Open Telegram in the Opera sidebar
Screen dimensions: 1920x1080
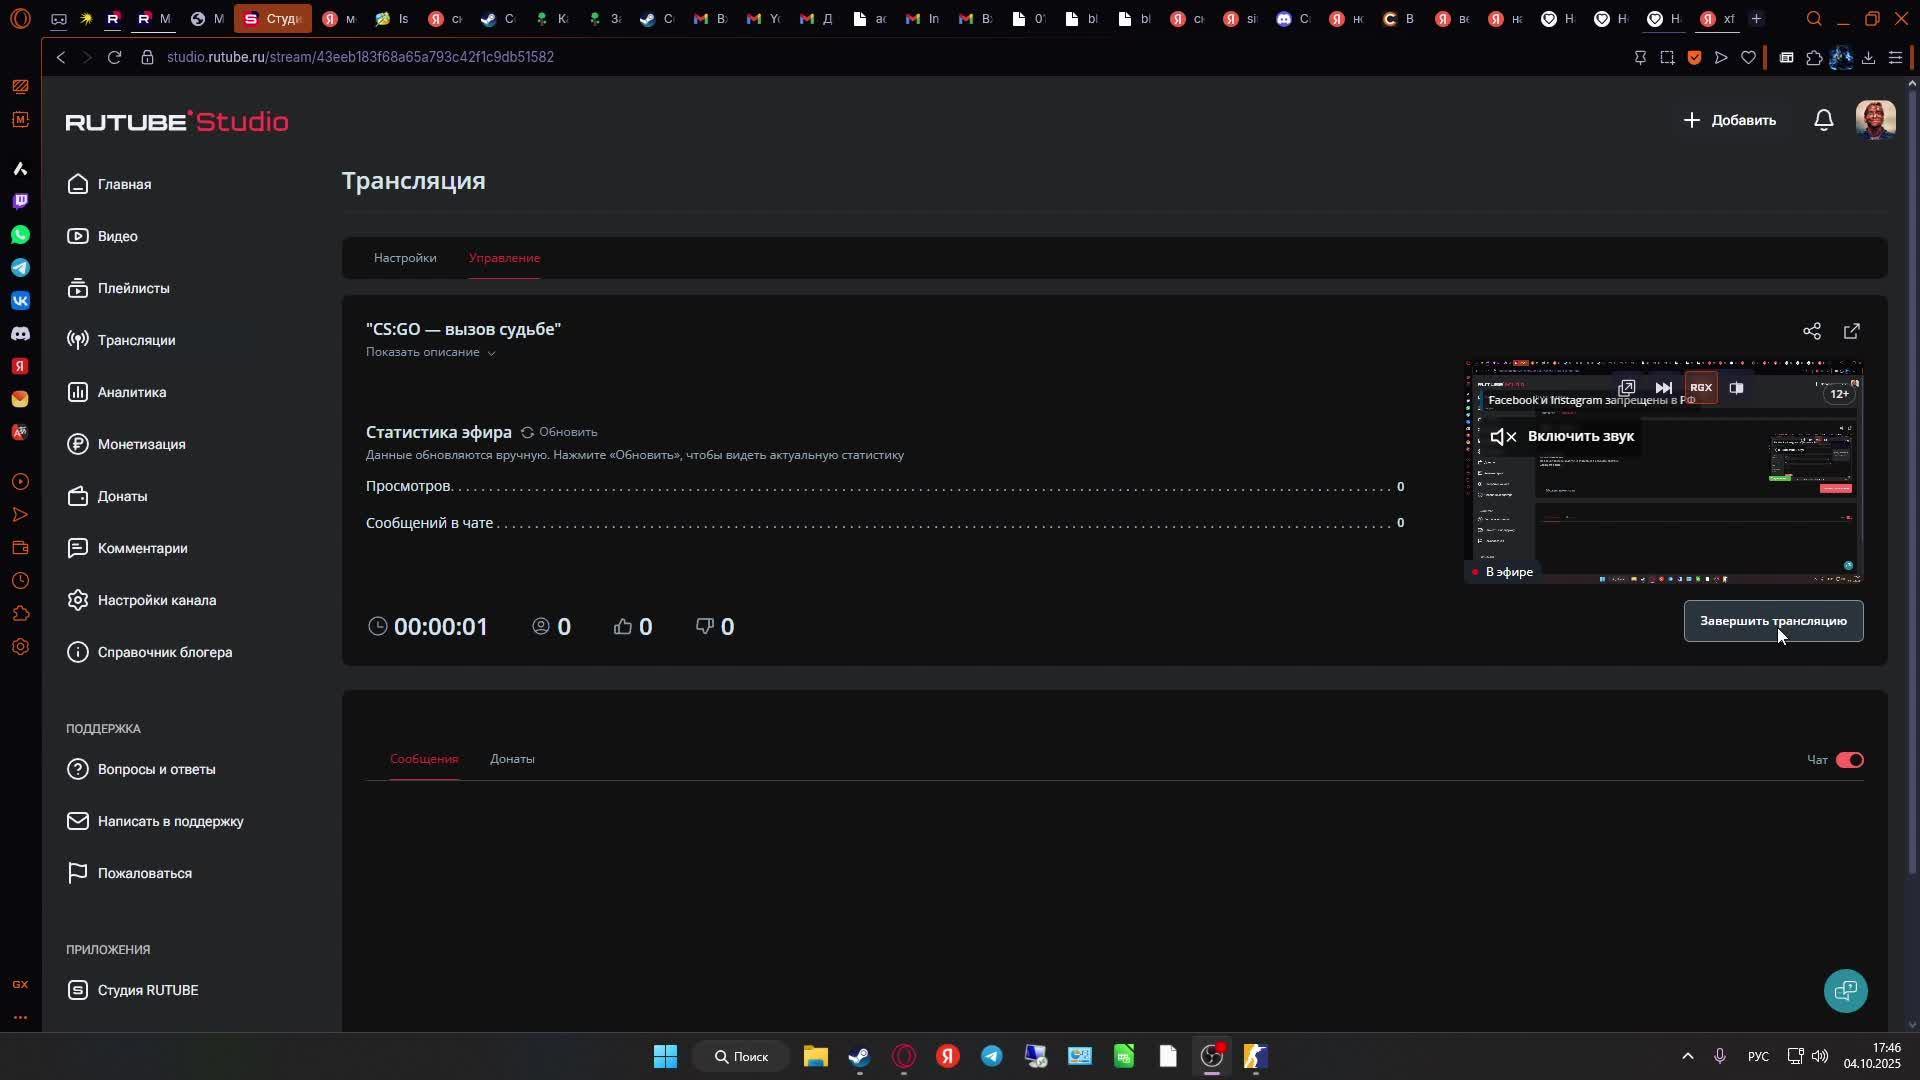[20, 267]
